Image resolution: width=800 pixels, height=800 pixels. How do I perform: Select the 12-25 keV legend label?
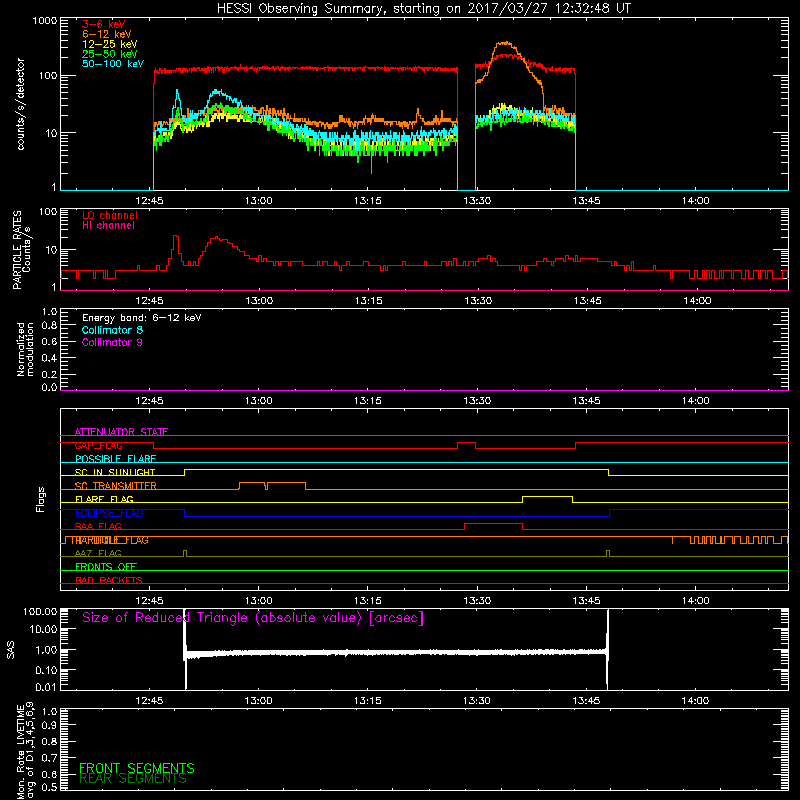pyautogui.click(x=110, y=44)
